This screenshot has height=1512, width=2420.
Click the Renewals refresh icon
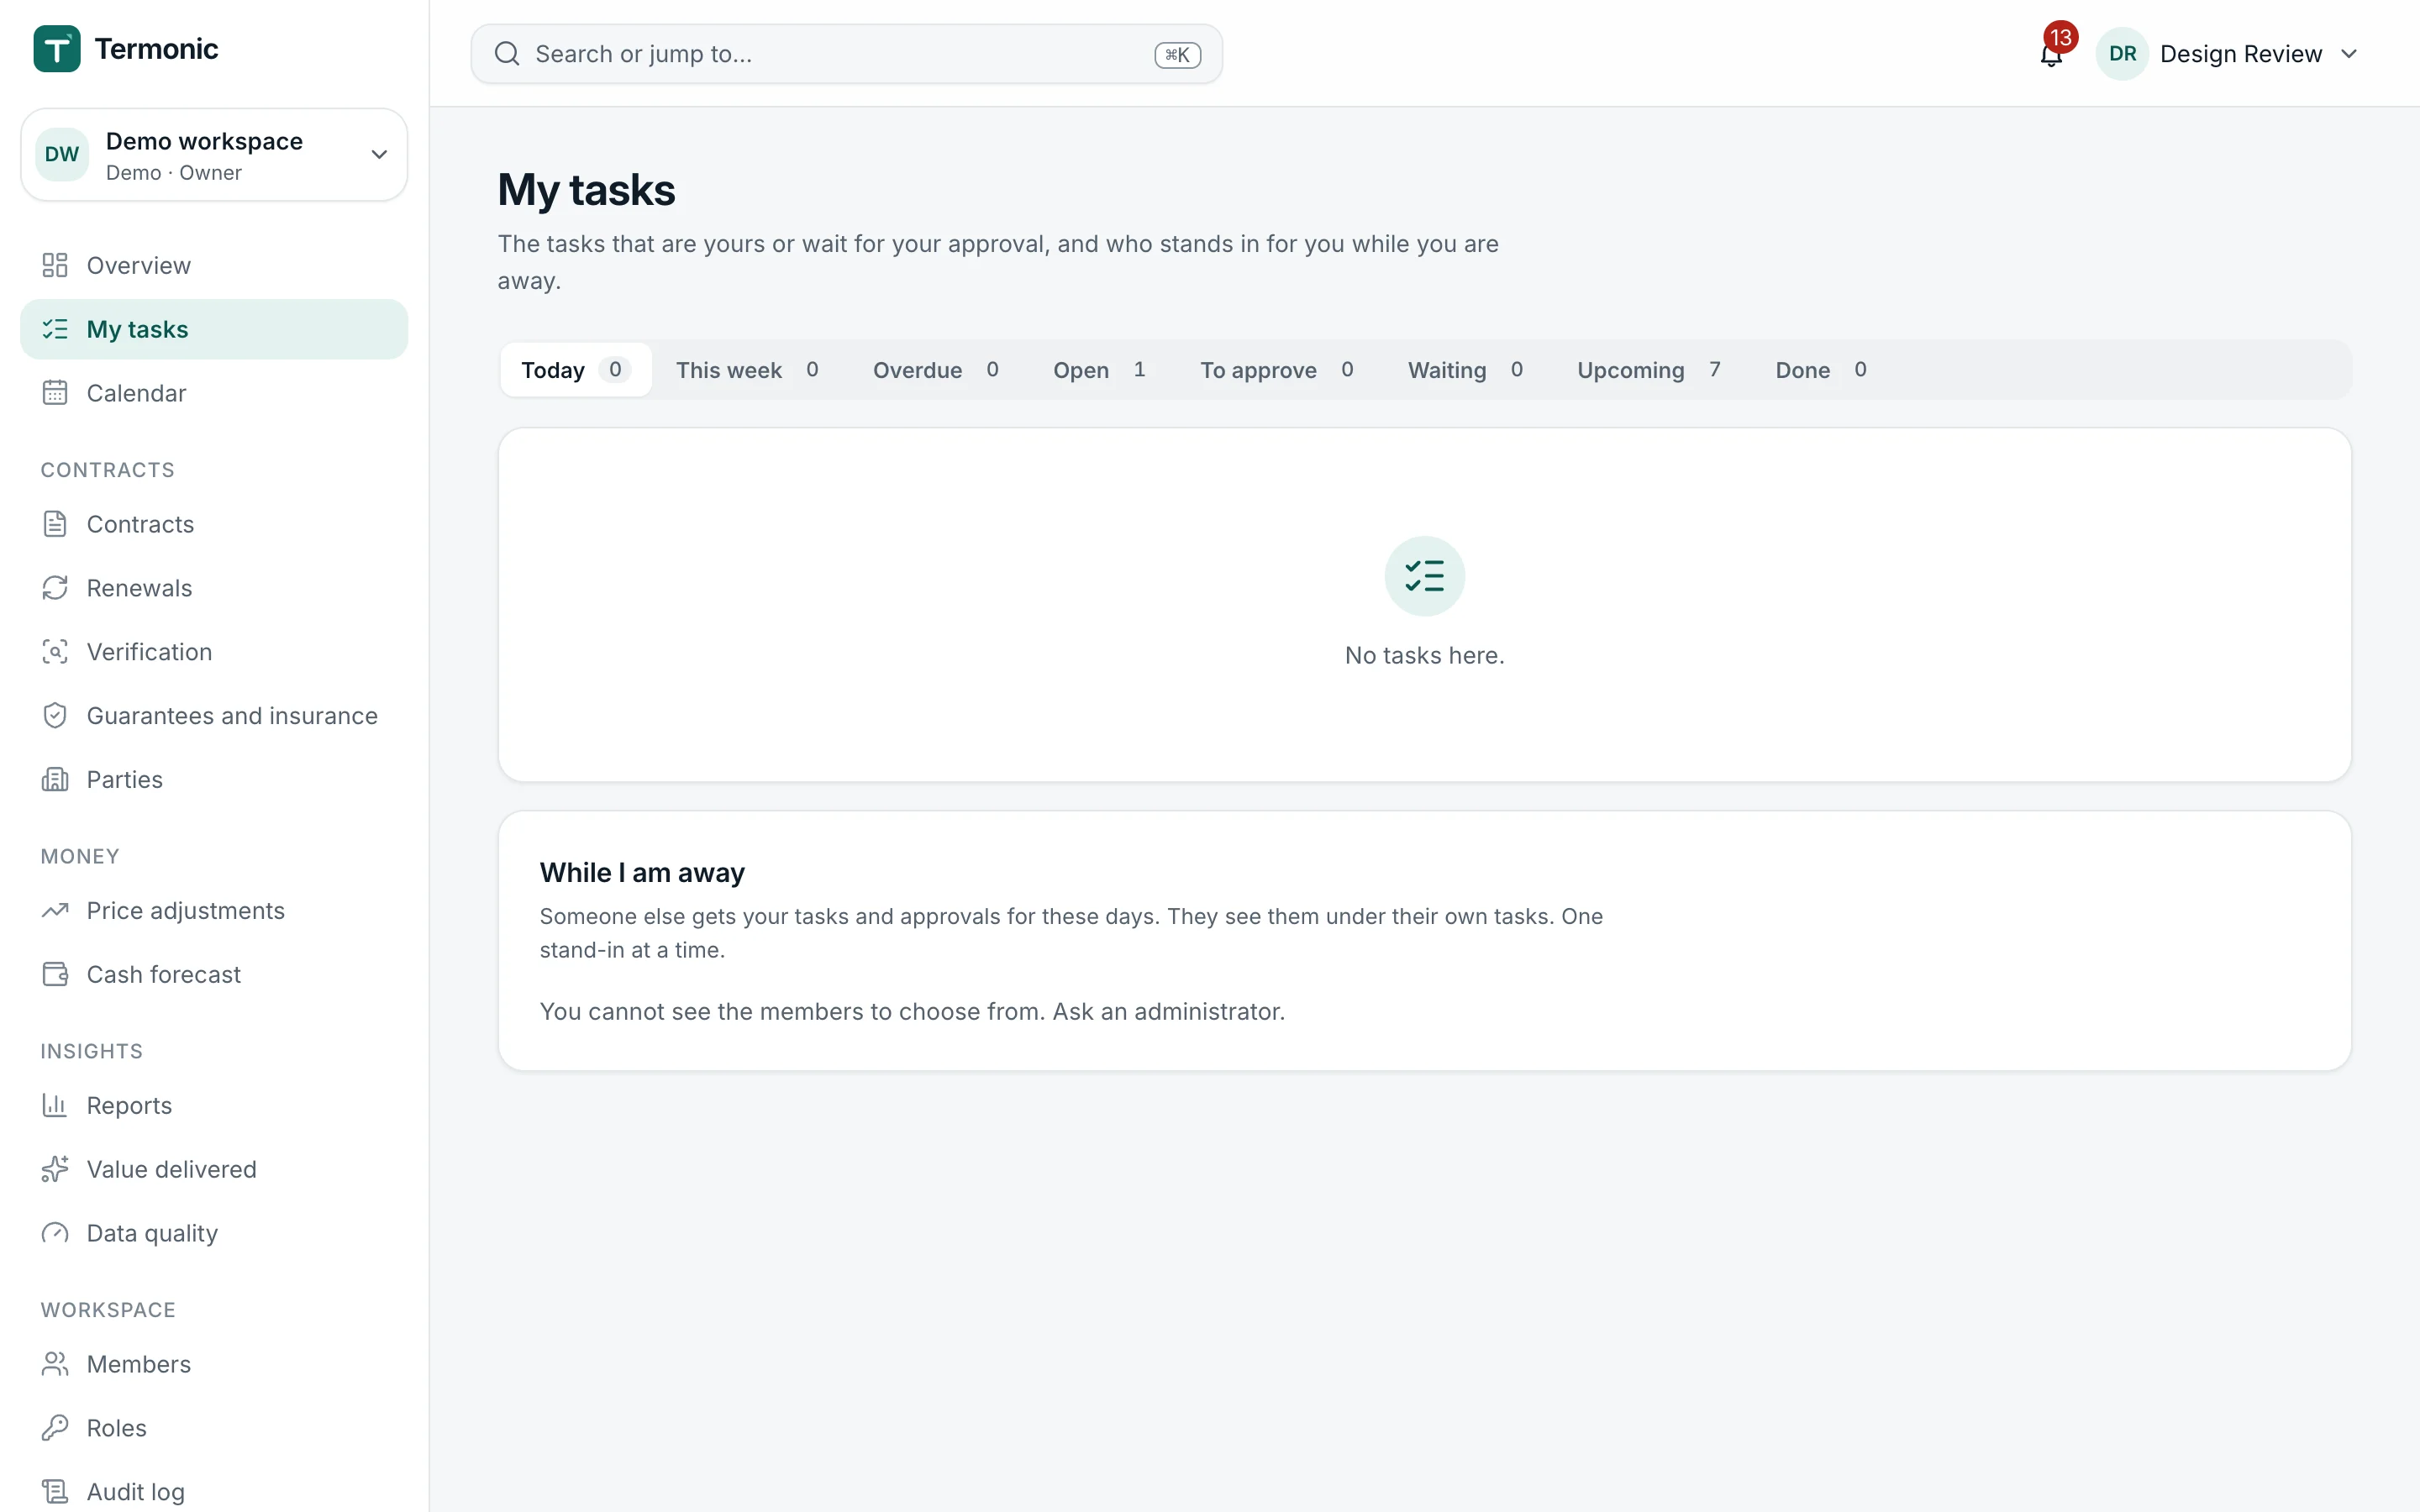pos(55,588)
